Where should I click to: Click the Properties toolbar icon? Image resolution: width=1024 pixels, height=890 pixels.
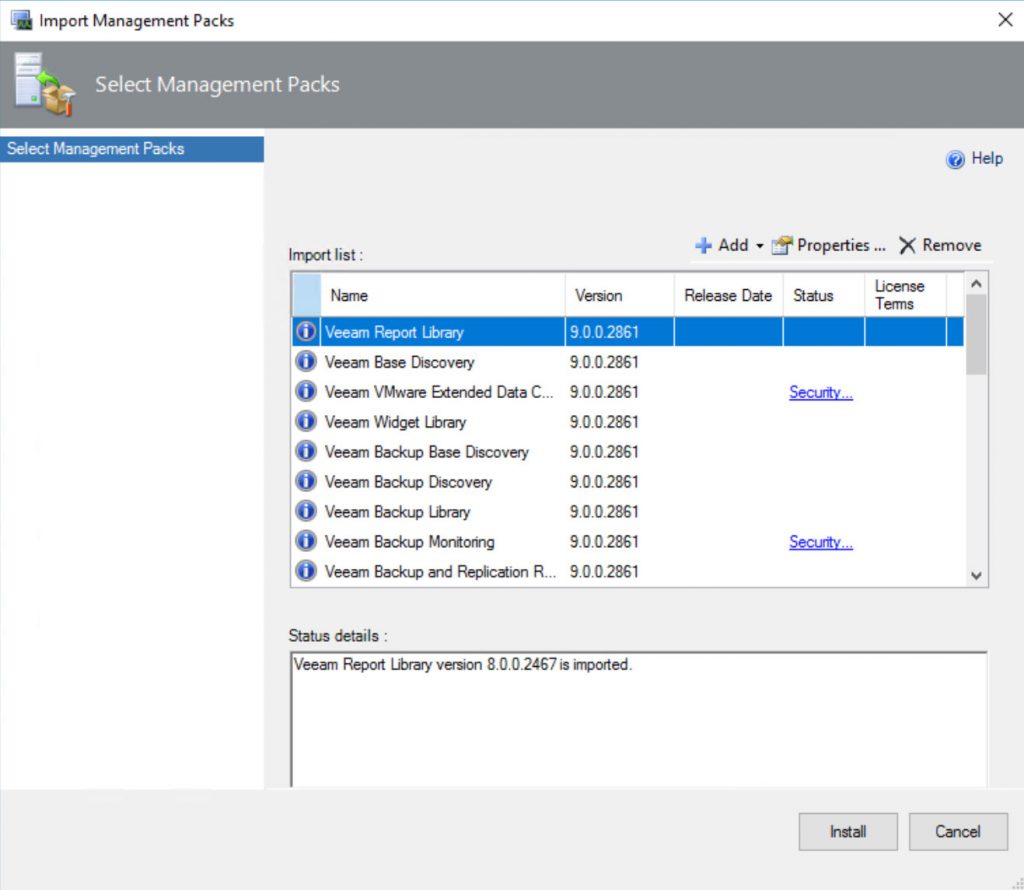782,246
